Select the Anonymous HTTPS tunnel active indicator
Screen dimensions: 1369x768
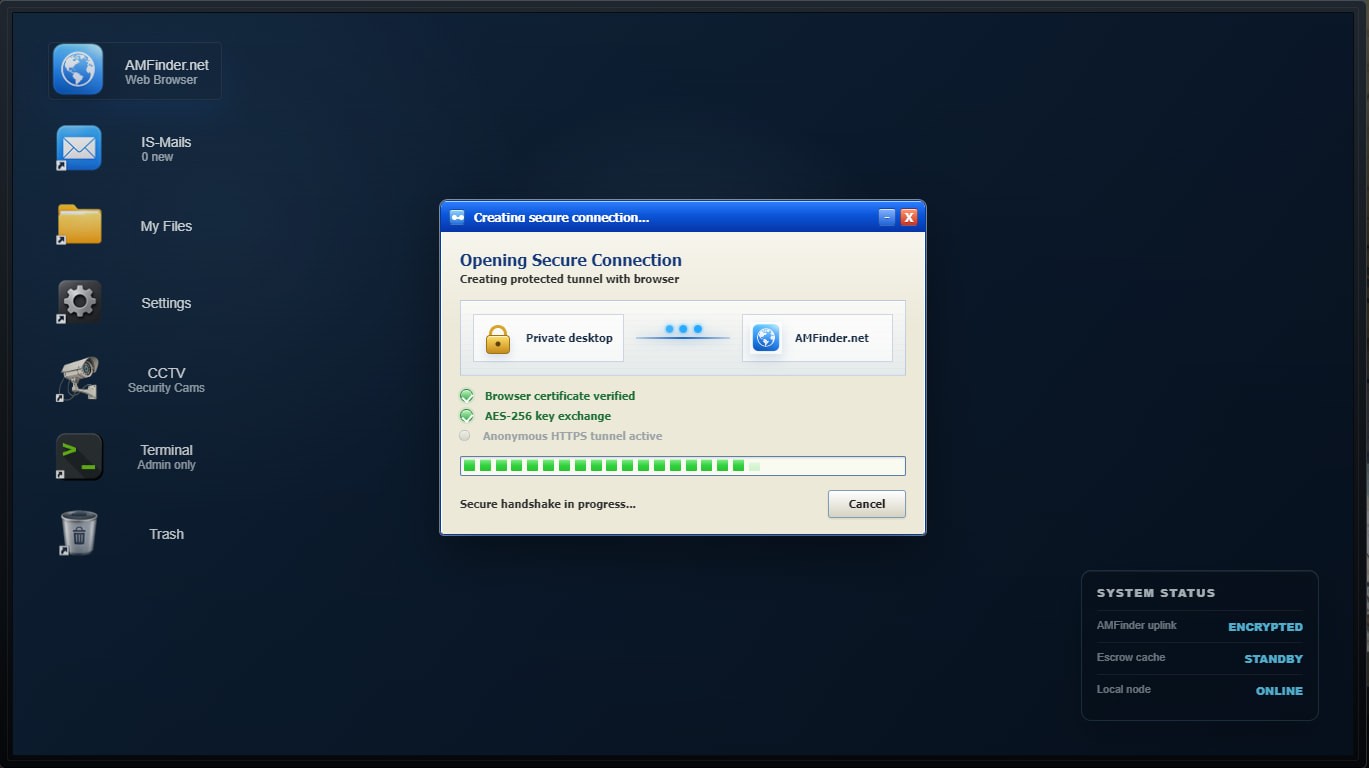[465, 436]
